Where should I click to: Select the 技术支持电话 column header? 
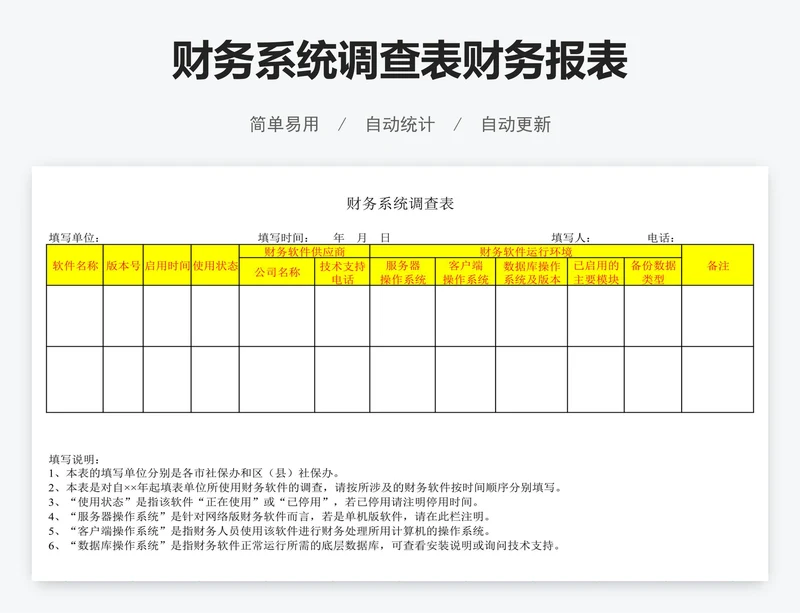pos(342,272)
